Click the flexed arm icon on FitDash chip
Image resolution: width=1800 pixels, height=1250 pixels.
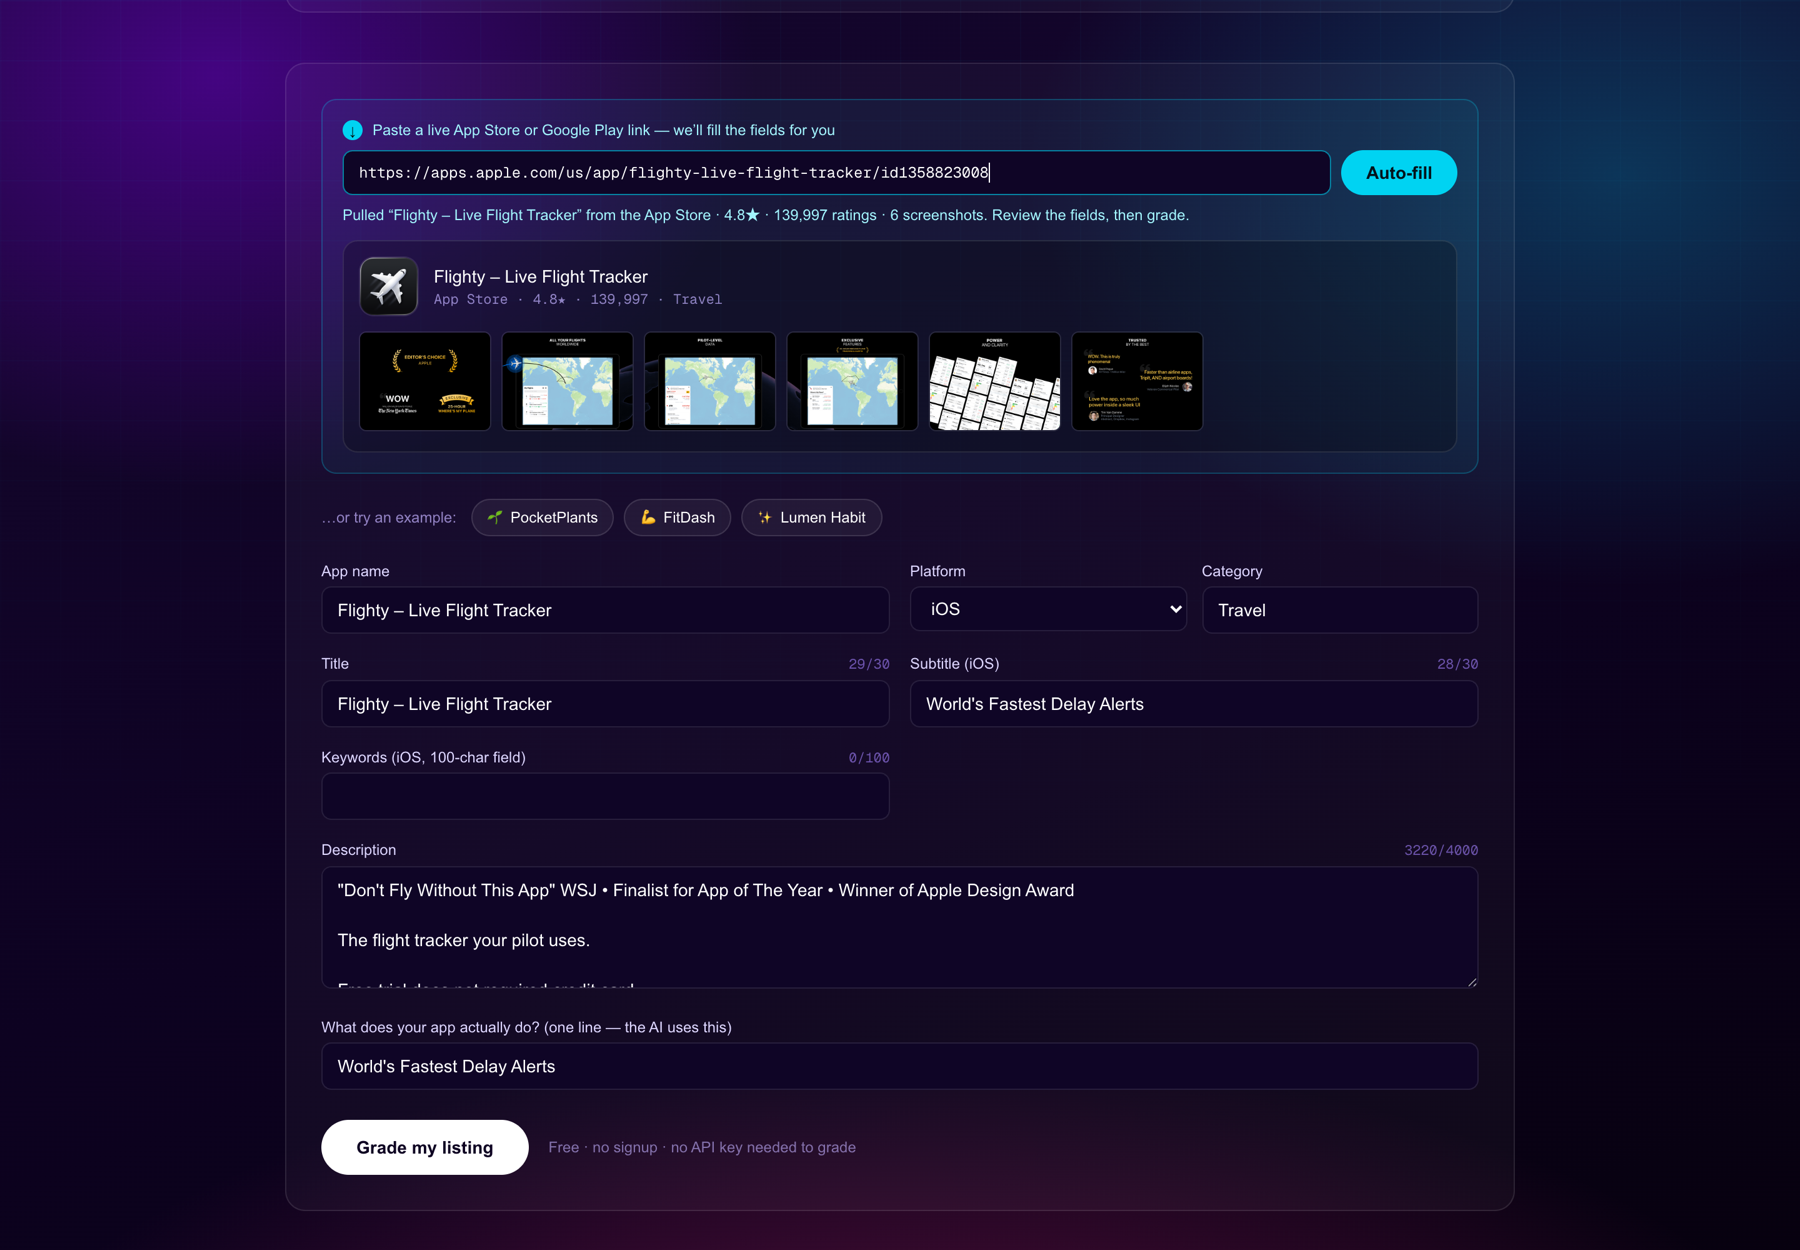click(648, 517)
